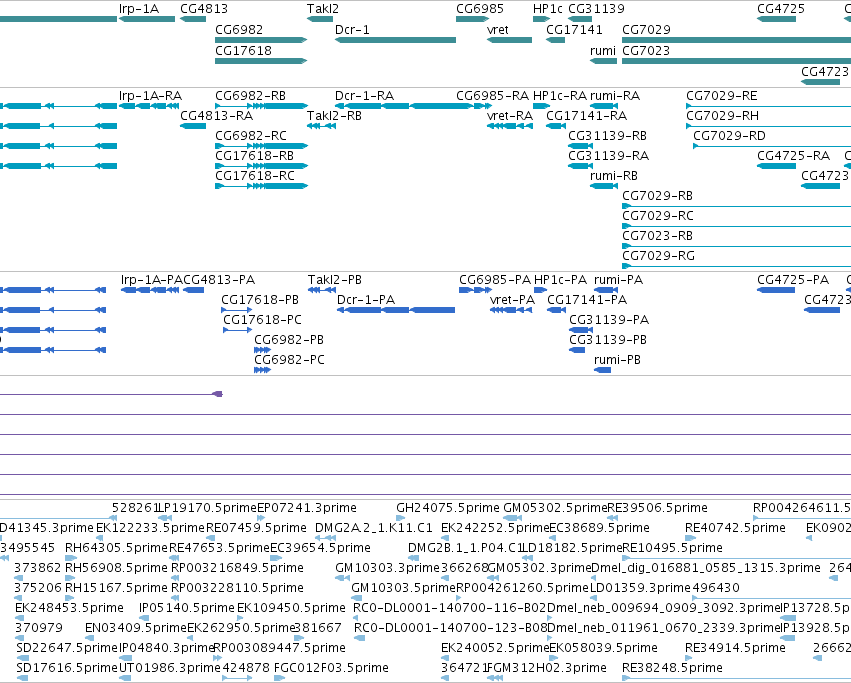Click the "CG7029-RH" transcript label
This screenshot has width=851, height=683.
(722, 116)
